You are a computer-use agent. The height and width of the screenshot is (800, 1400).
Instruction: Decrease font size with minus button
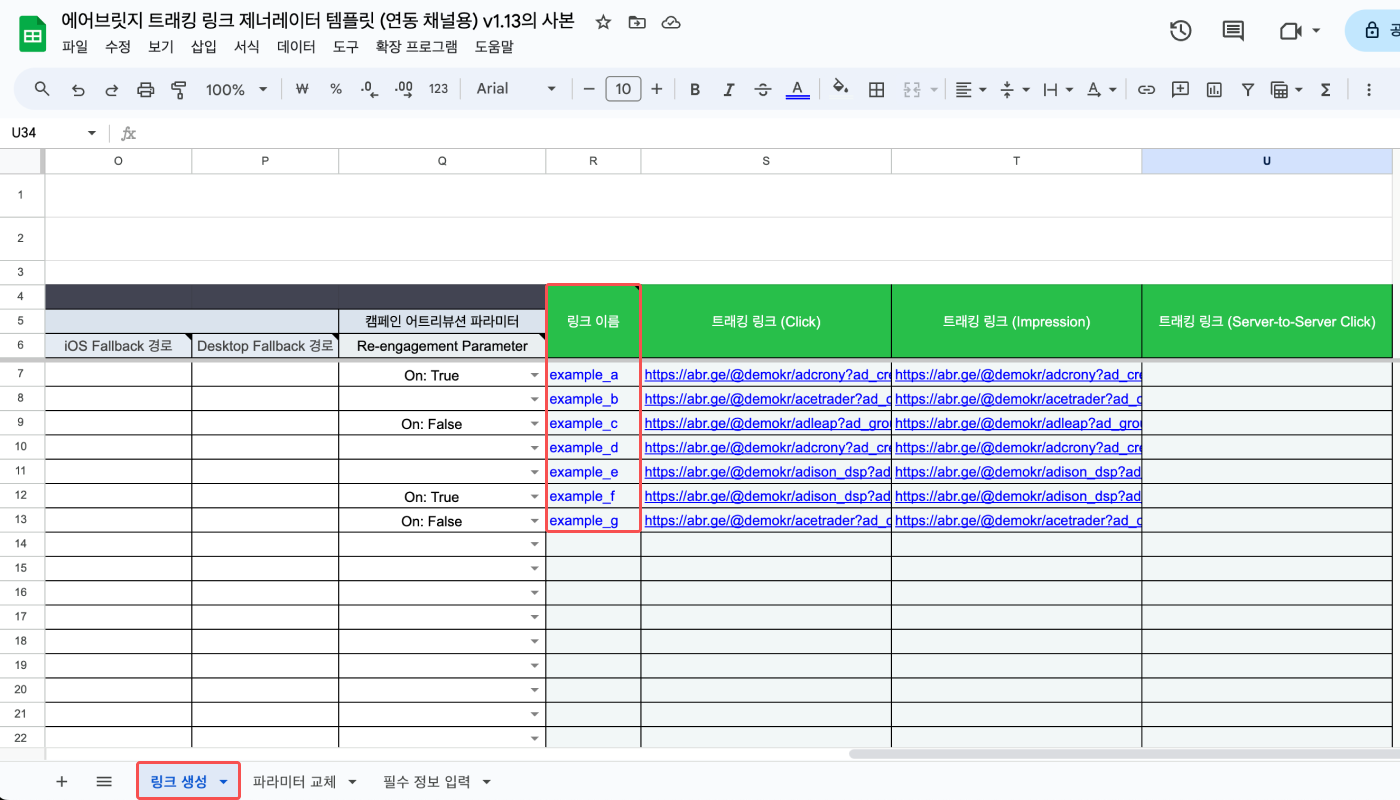click(x=589, y=89)
